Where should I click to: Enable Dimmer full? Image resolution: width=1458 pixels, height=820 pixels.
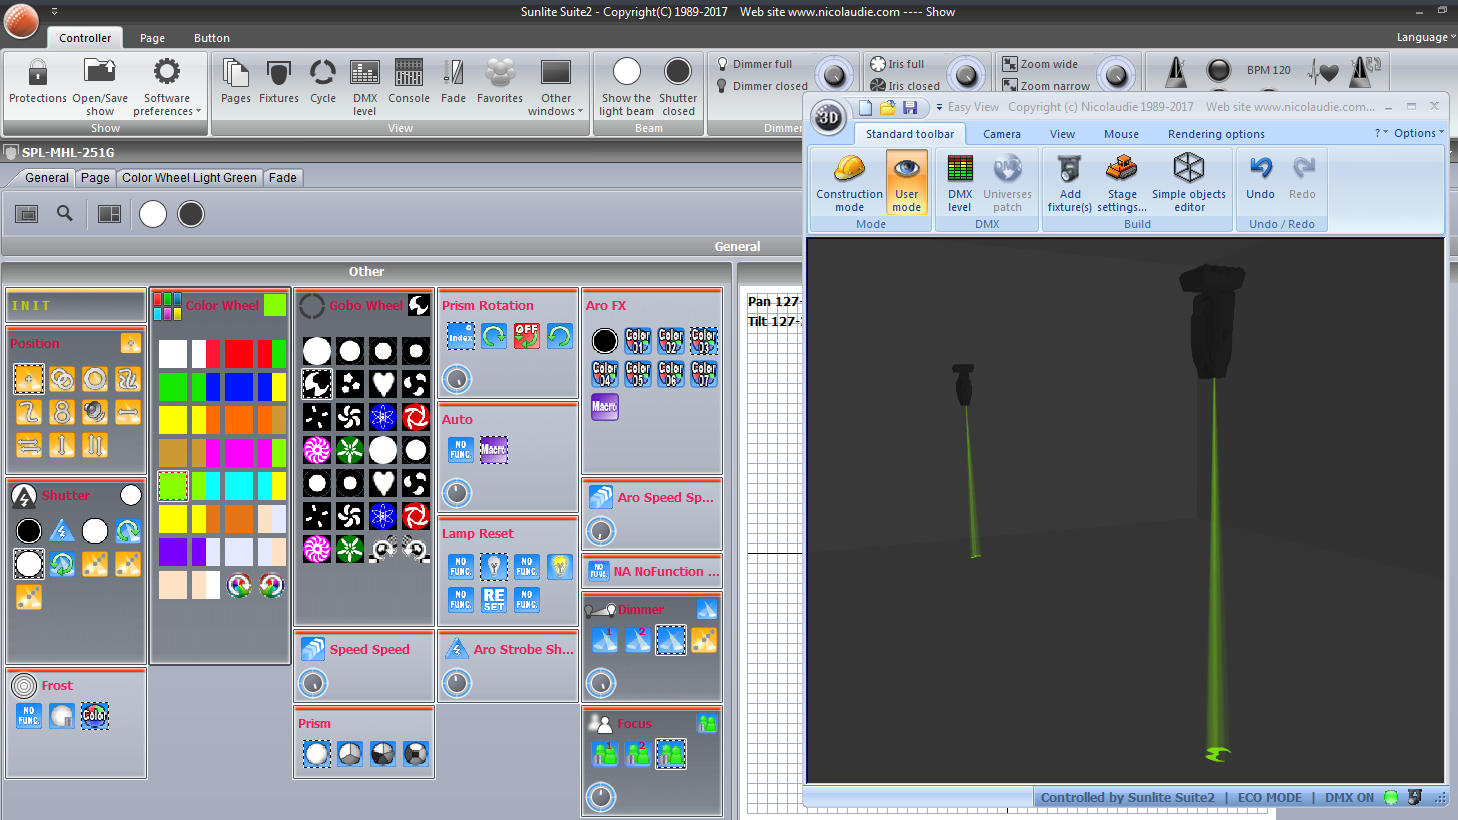pyautogui.click(x=755, y=64)
